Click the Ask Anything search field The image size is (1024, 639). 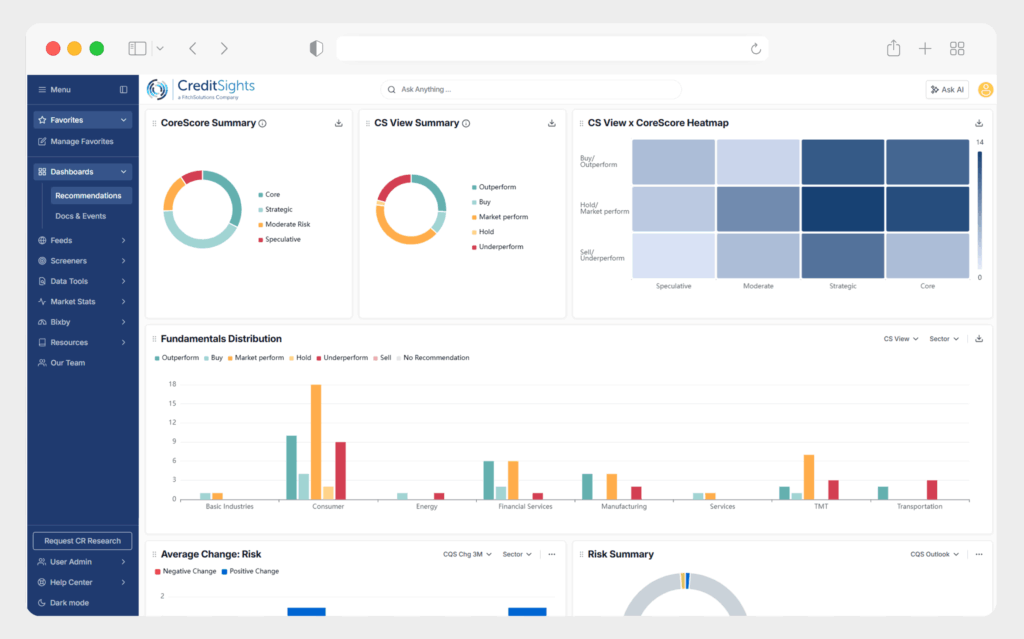point(530,90)
